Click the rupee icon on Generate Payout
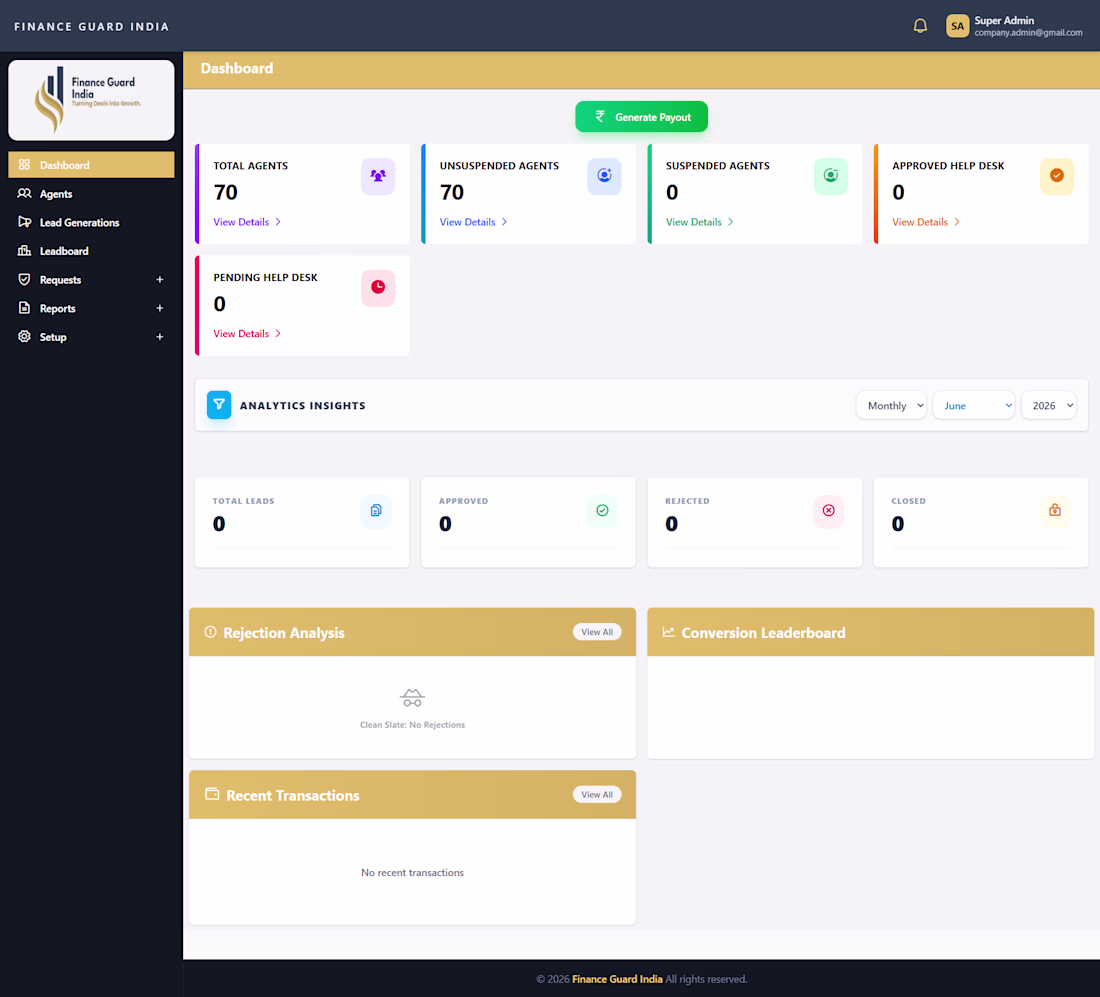Screen dimensions: 1100x997 tap(600, 116)
